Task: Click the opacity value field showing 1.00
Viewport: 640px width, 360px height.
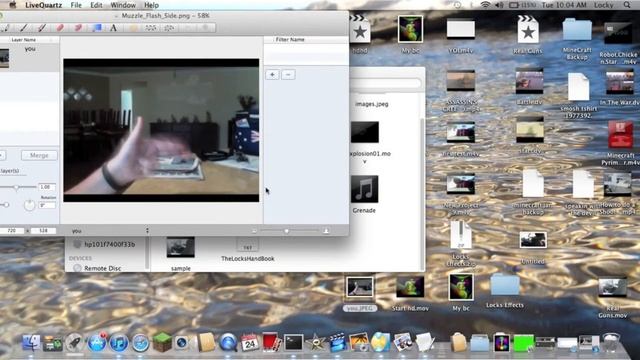Action: [47, 187]
